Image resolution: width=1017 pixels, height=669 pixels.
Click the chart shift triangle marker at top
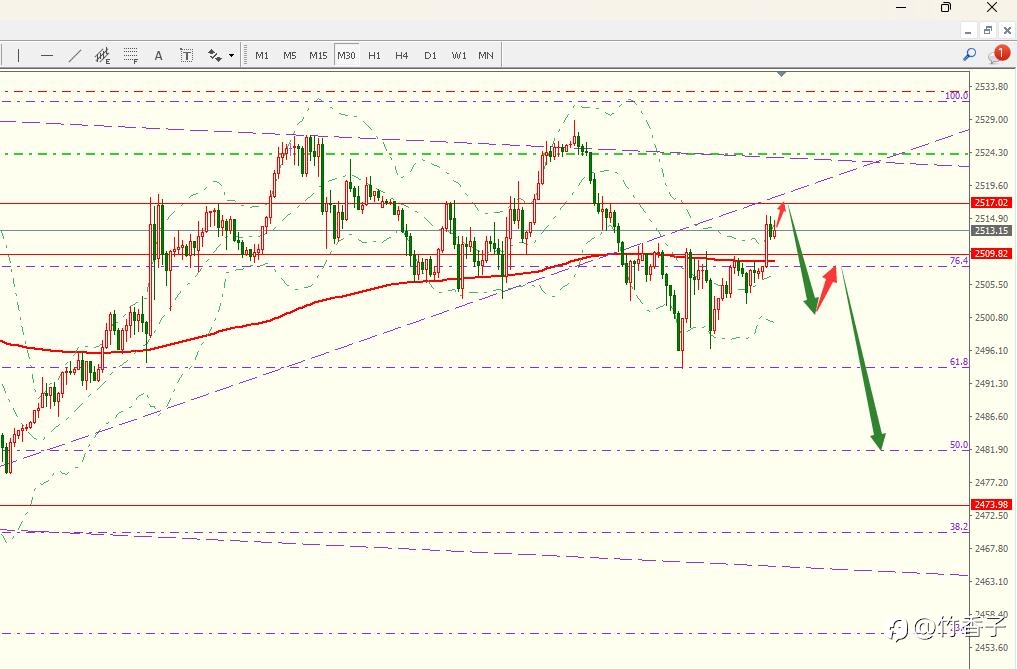pyautogui.click(x=782, y=75)
